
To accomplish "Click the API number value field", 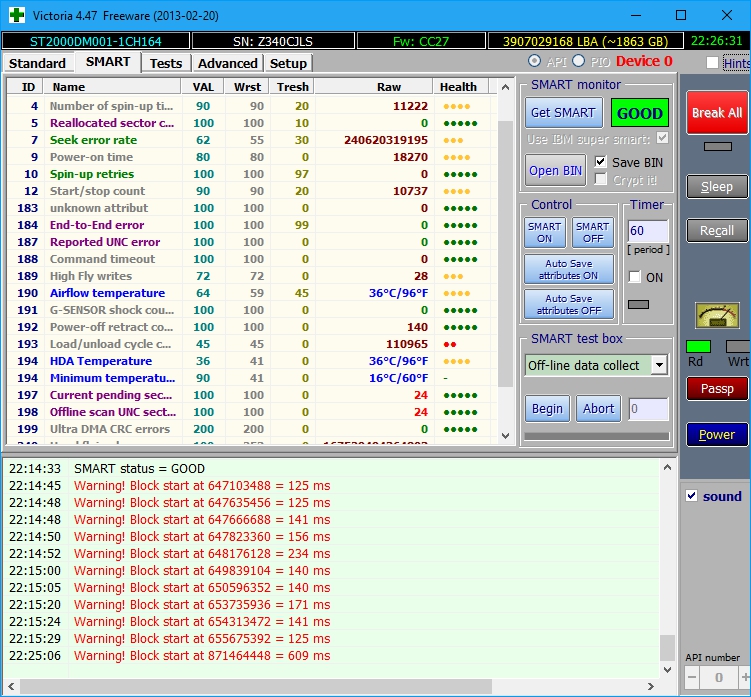I will [719, 677].
